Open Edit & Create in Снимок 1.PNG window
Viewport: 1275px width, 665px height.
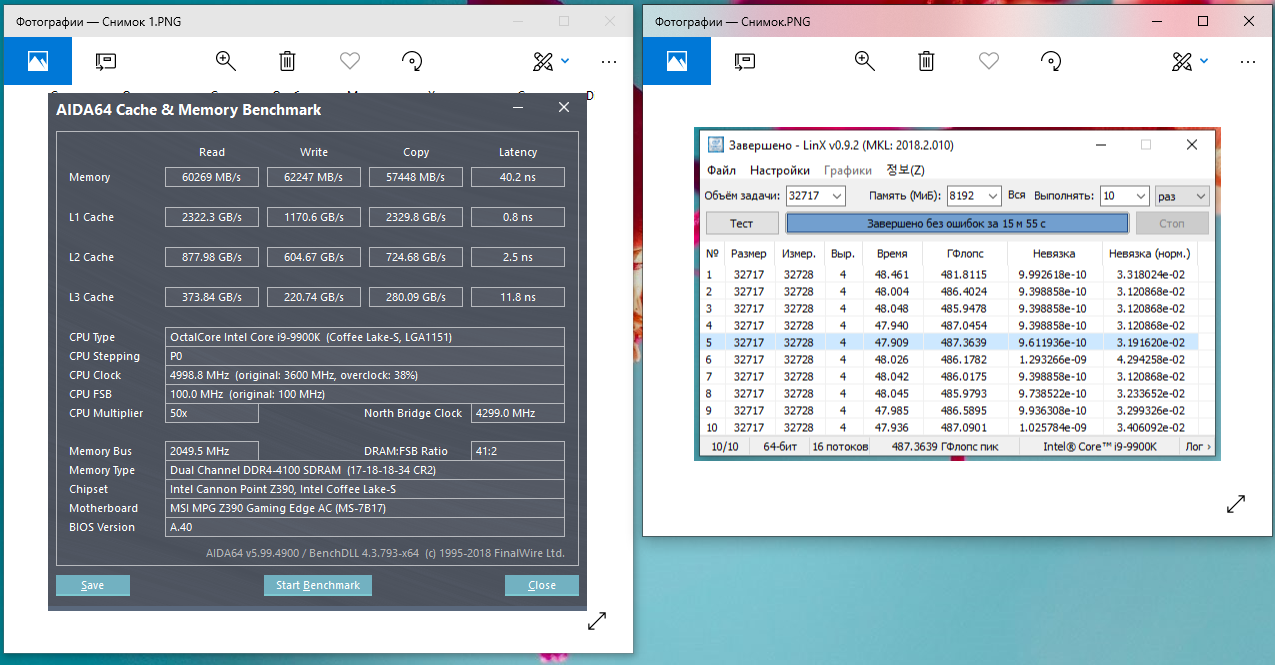551,61
